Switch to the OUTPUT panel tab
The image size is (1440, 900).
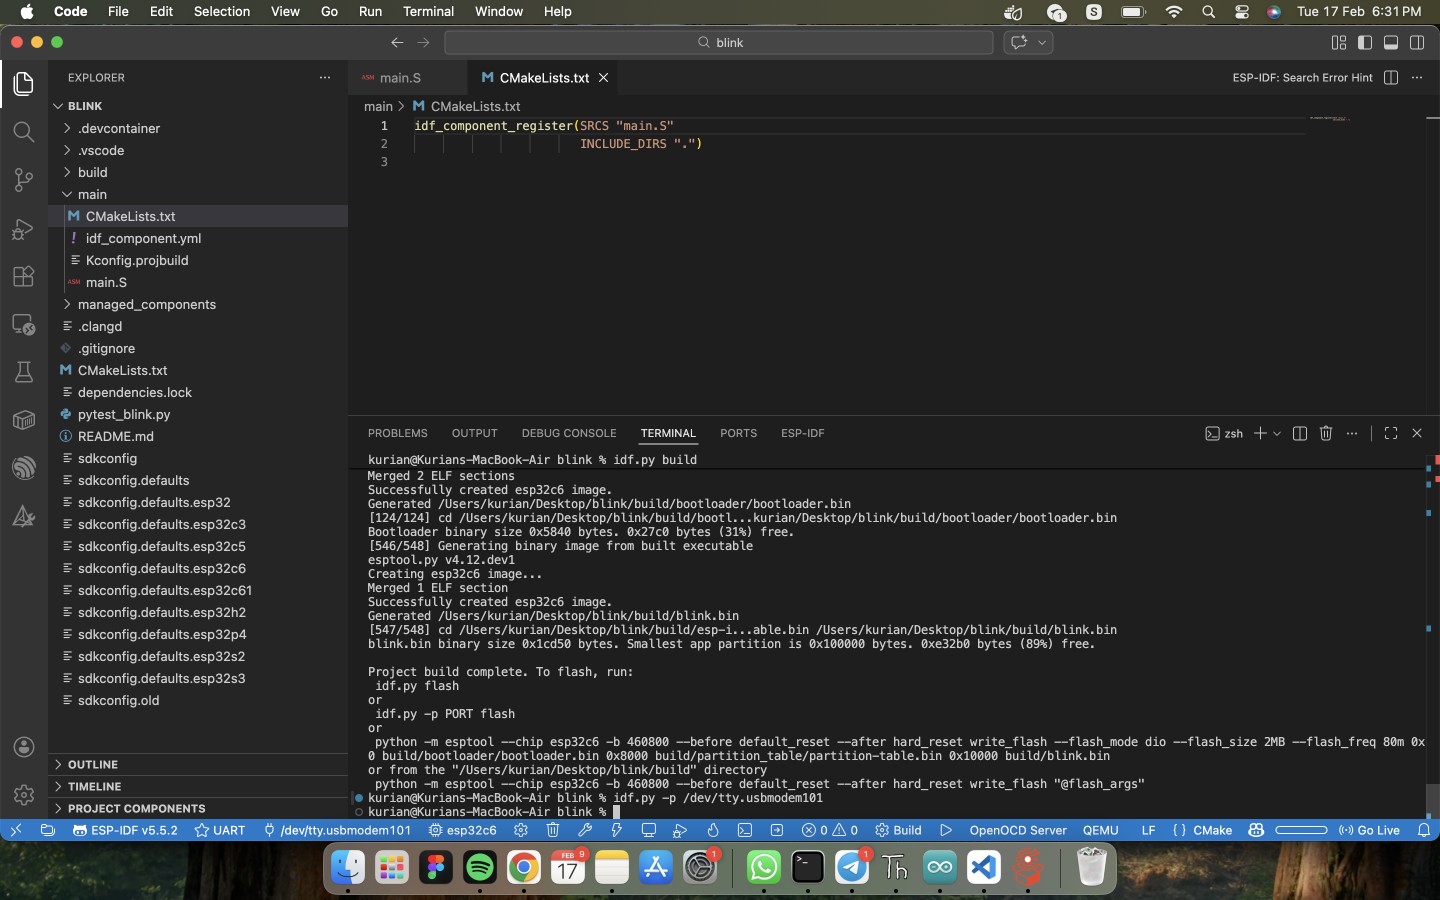(x=474, y=433)
